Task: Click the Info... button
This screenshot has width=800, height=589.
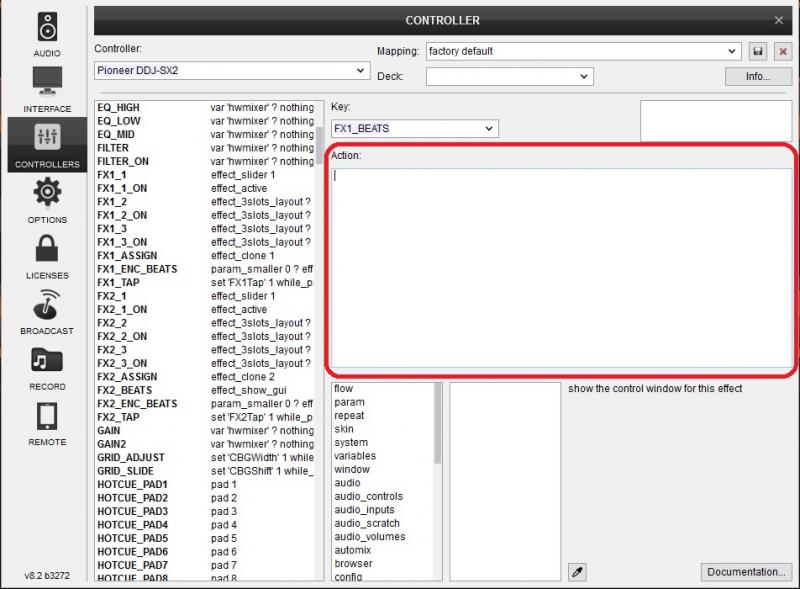Action: 758,77
